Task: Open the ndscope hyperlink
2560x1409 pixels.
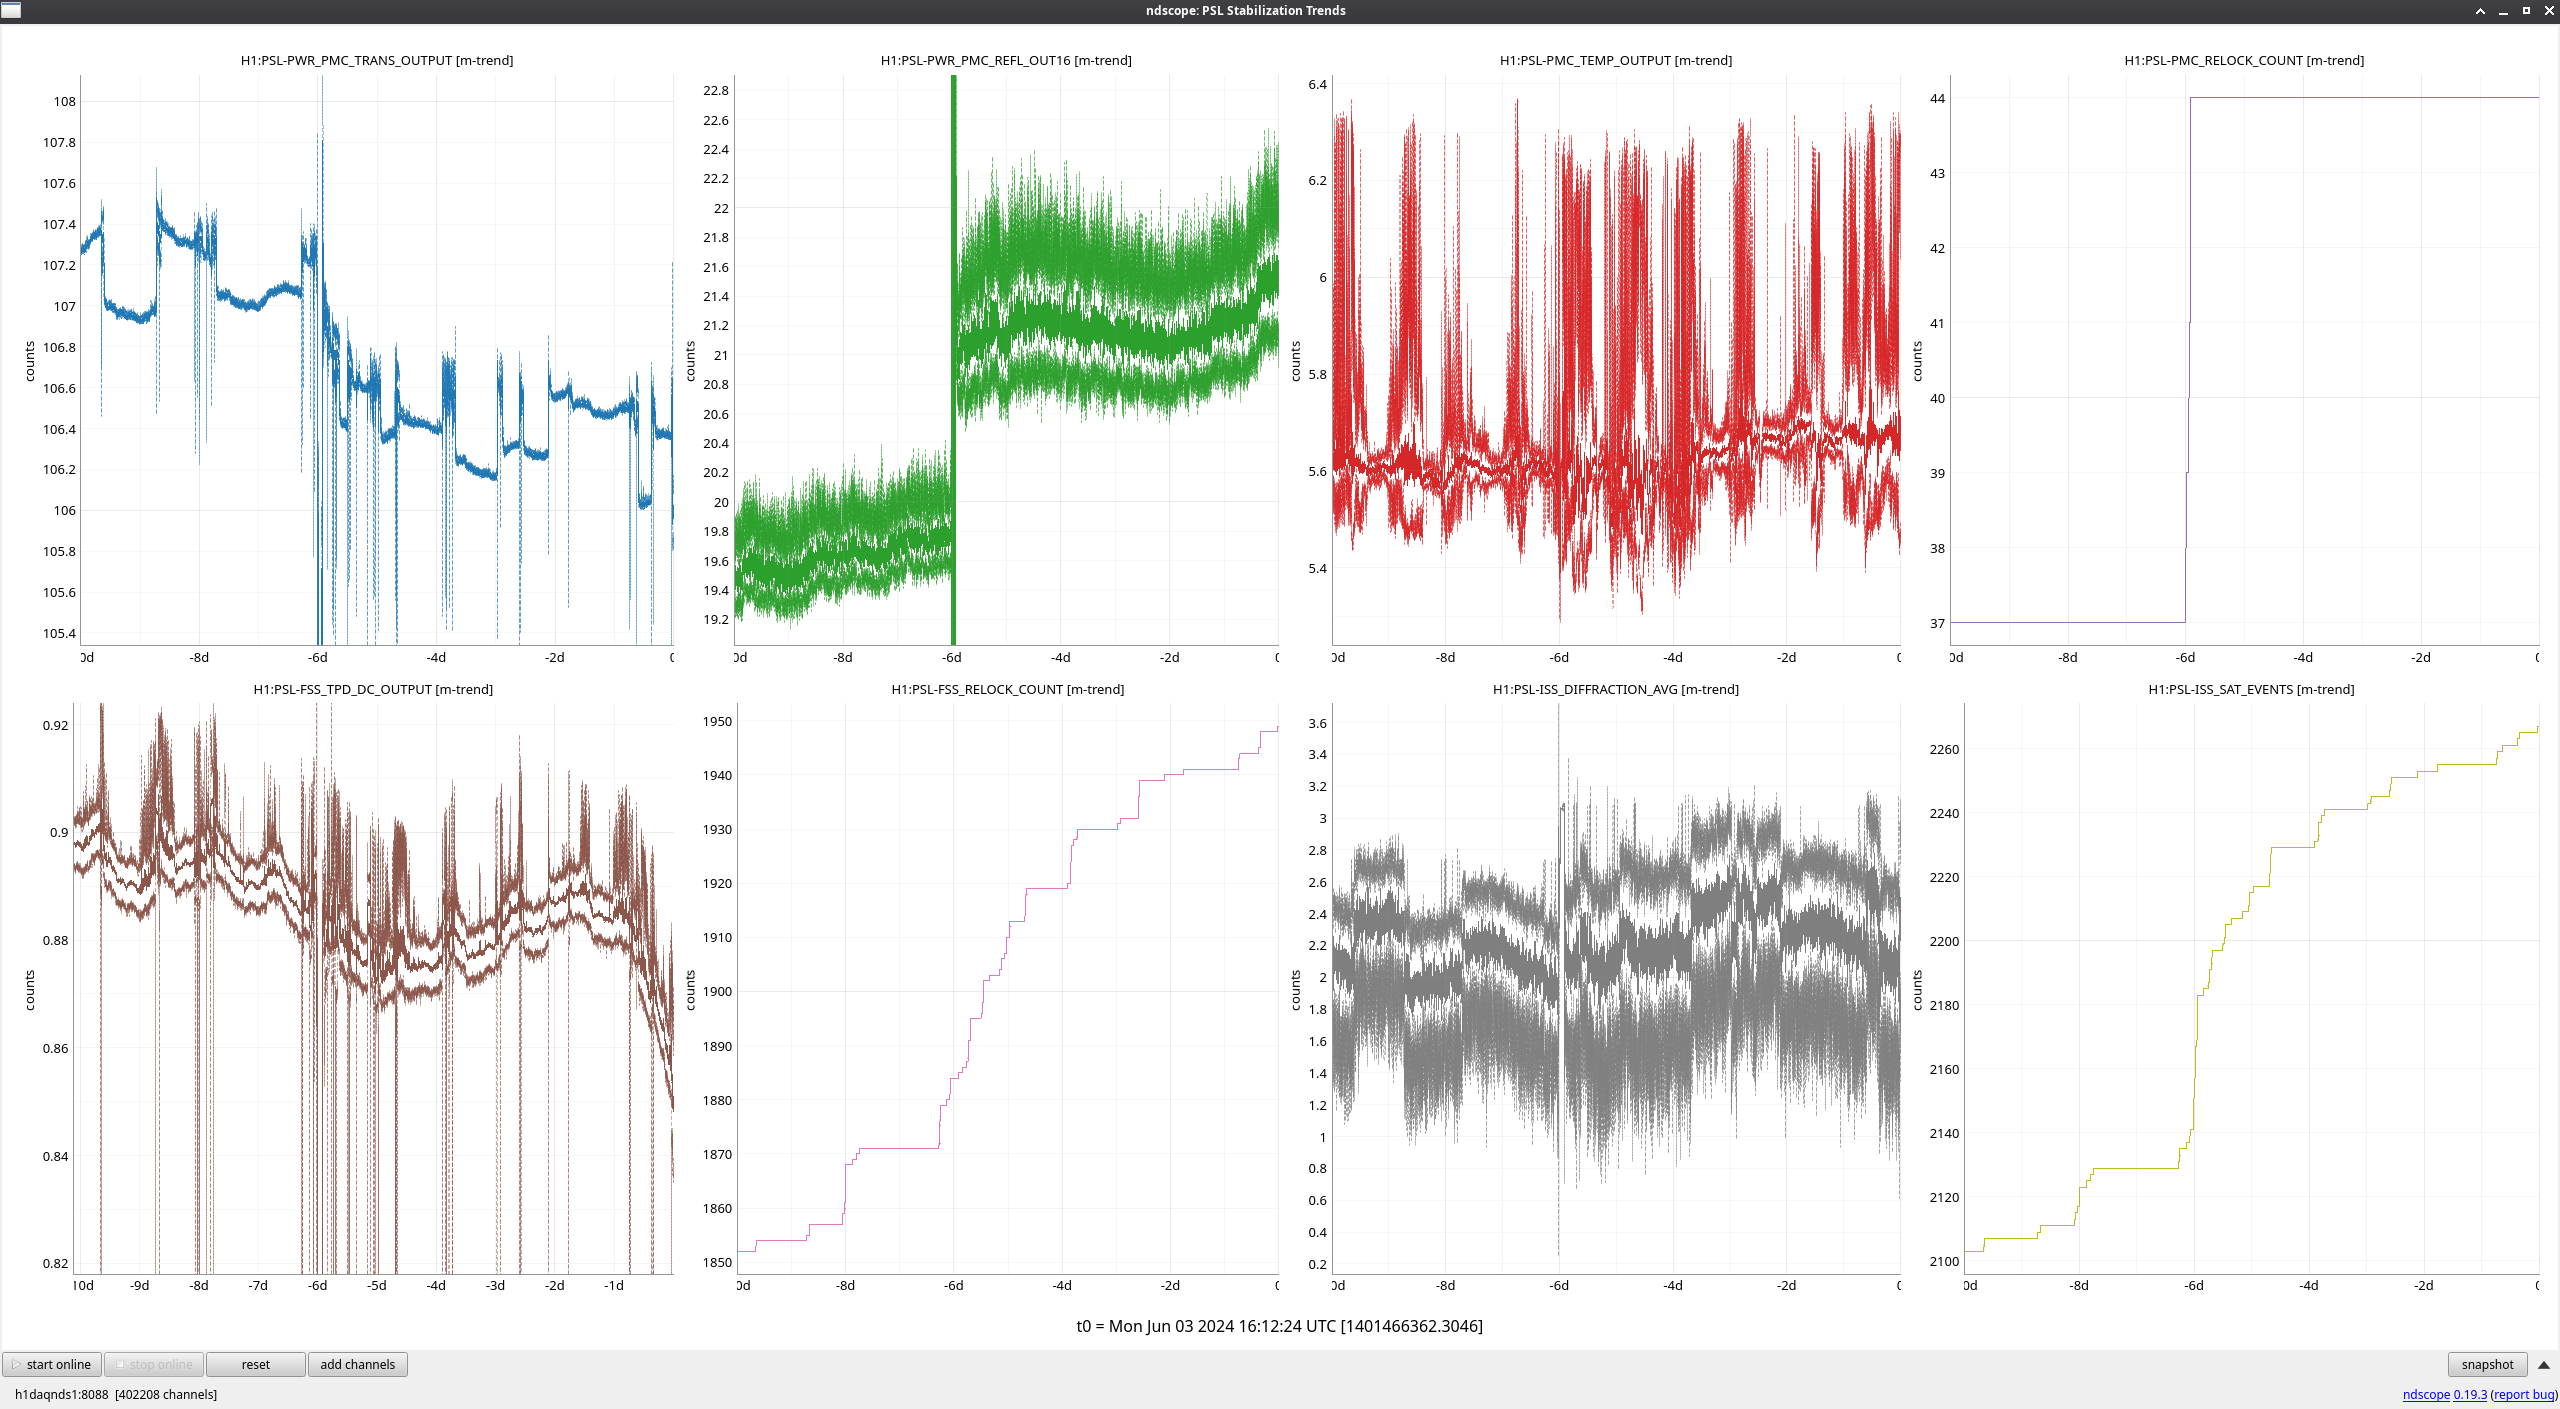Action: 2425,1394
